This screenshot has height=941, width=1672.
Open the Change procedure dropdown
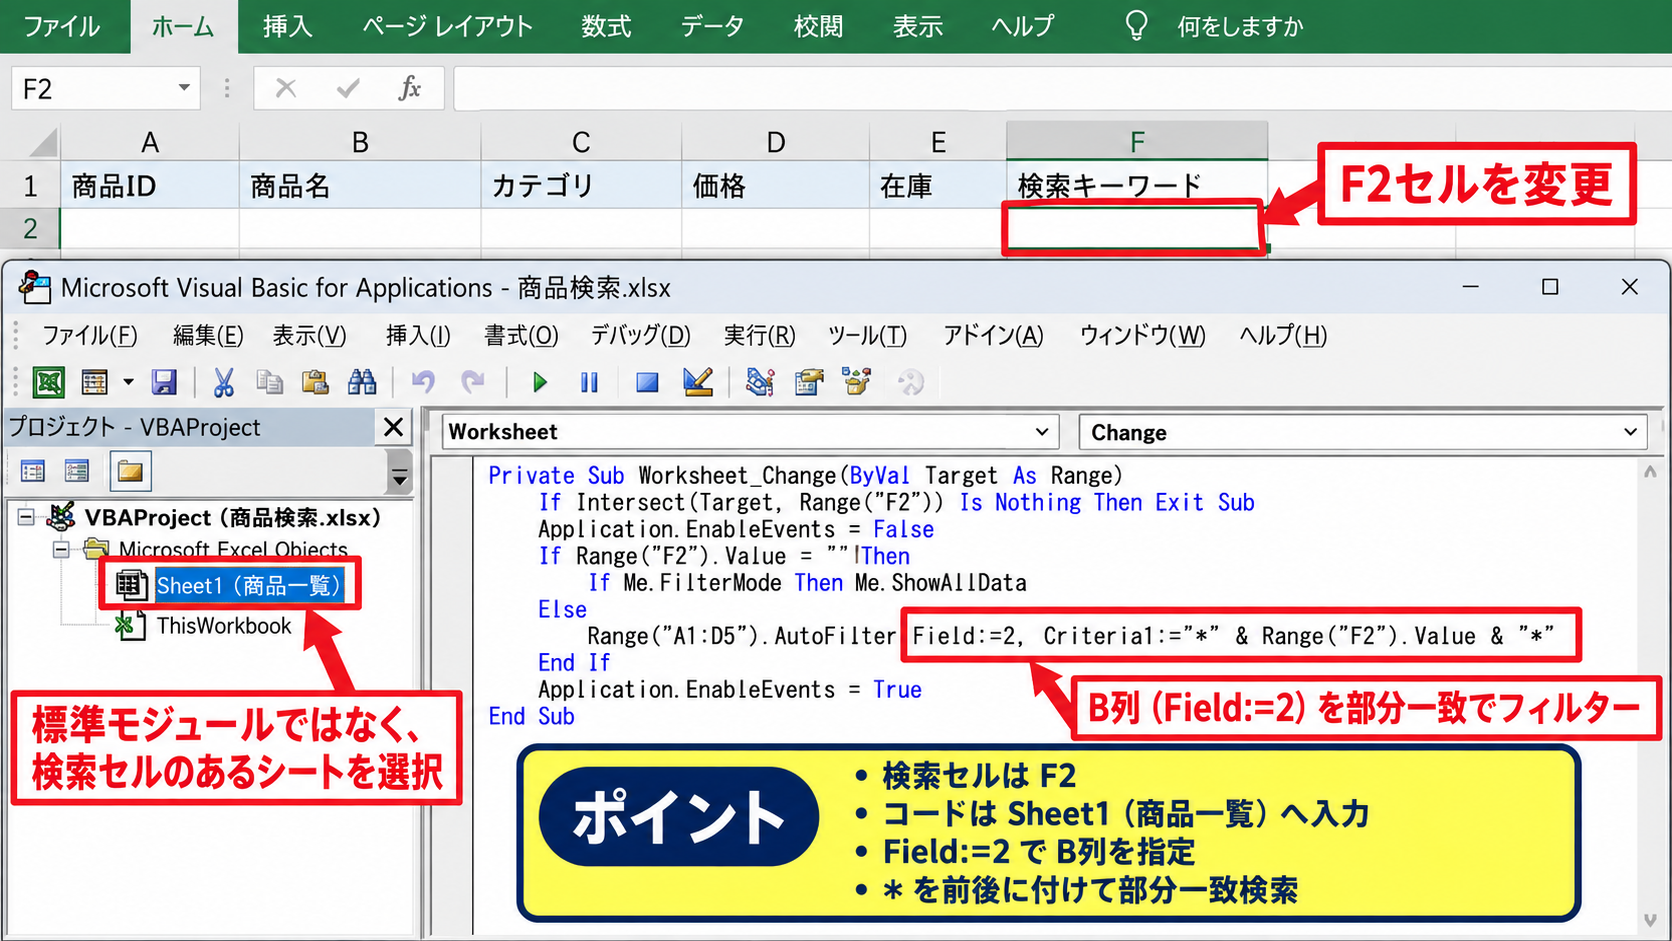coord(1630,432)
